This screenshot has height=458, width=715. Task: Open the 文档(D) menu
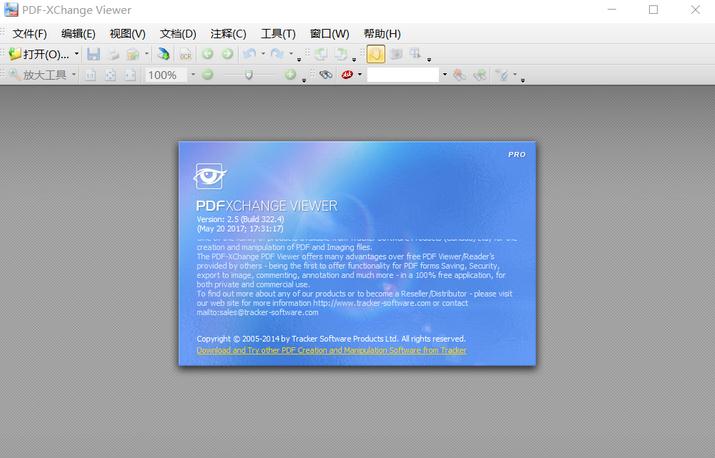pos(178,34)
